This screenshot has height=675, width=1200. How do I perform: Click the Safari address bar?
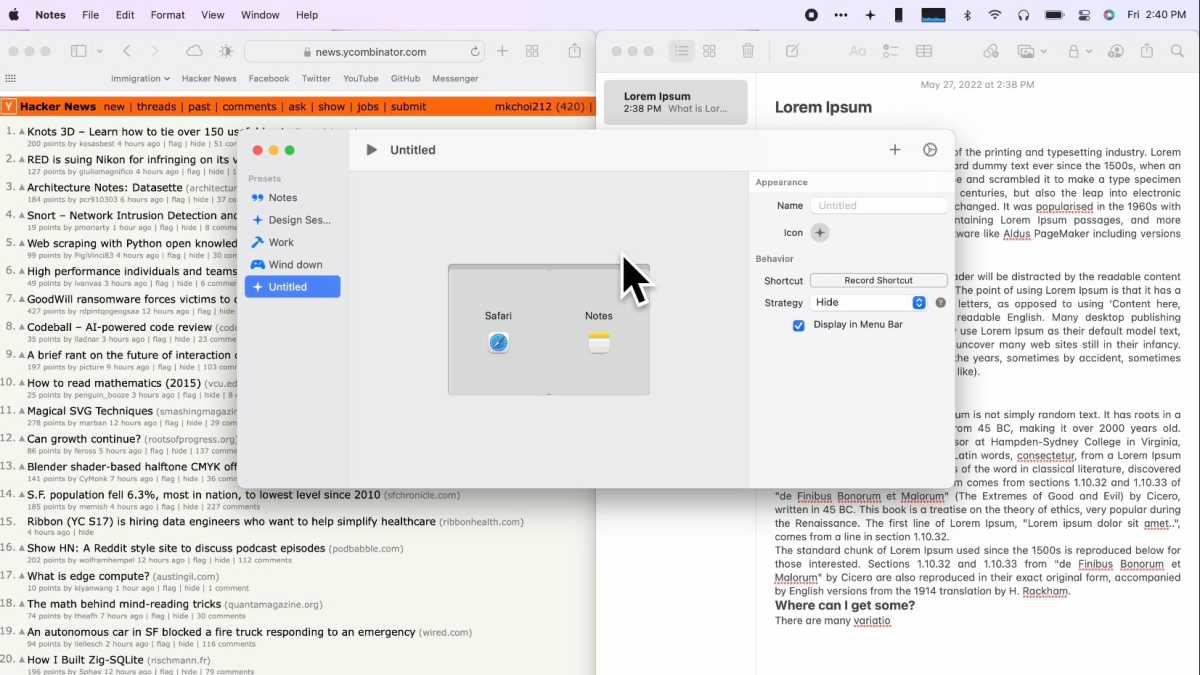(x=364, y=52)
